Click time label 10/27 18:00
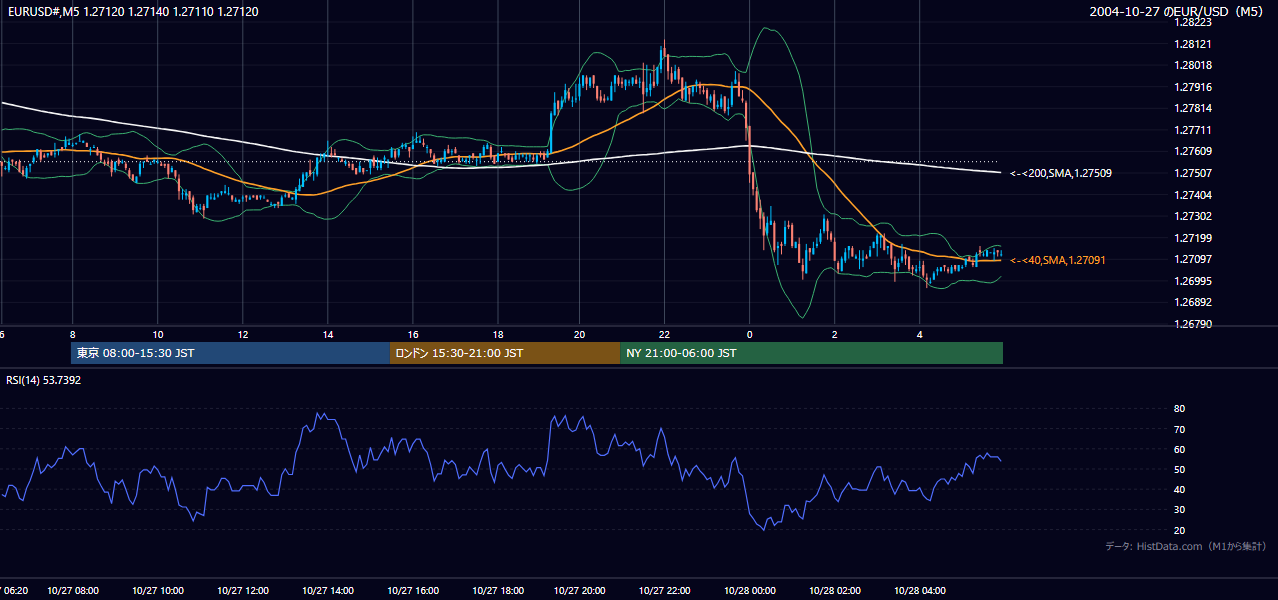1278x600 pixels. pyautogui.click(x=498, y=591)
